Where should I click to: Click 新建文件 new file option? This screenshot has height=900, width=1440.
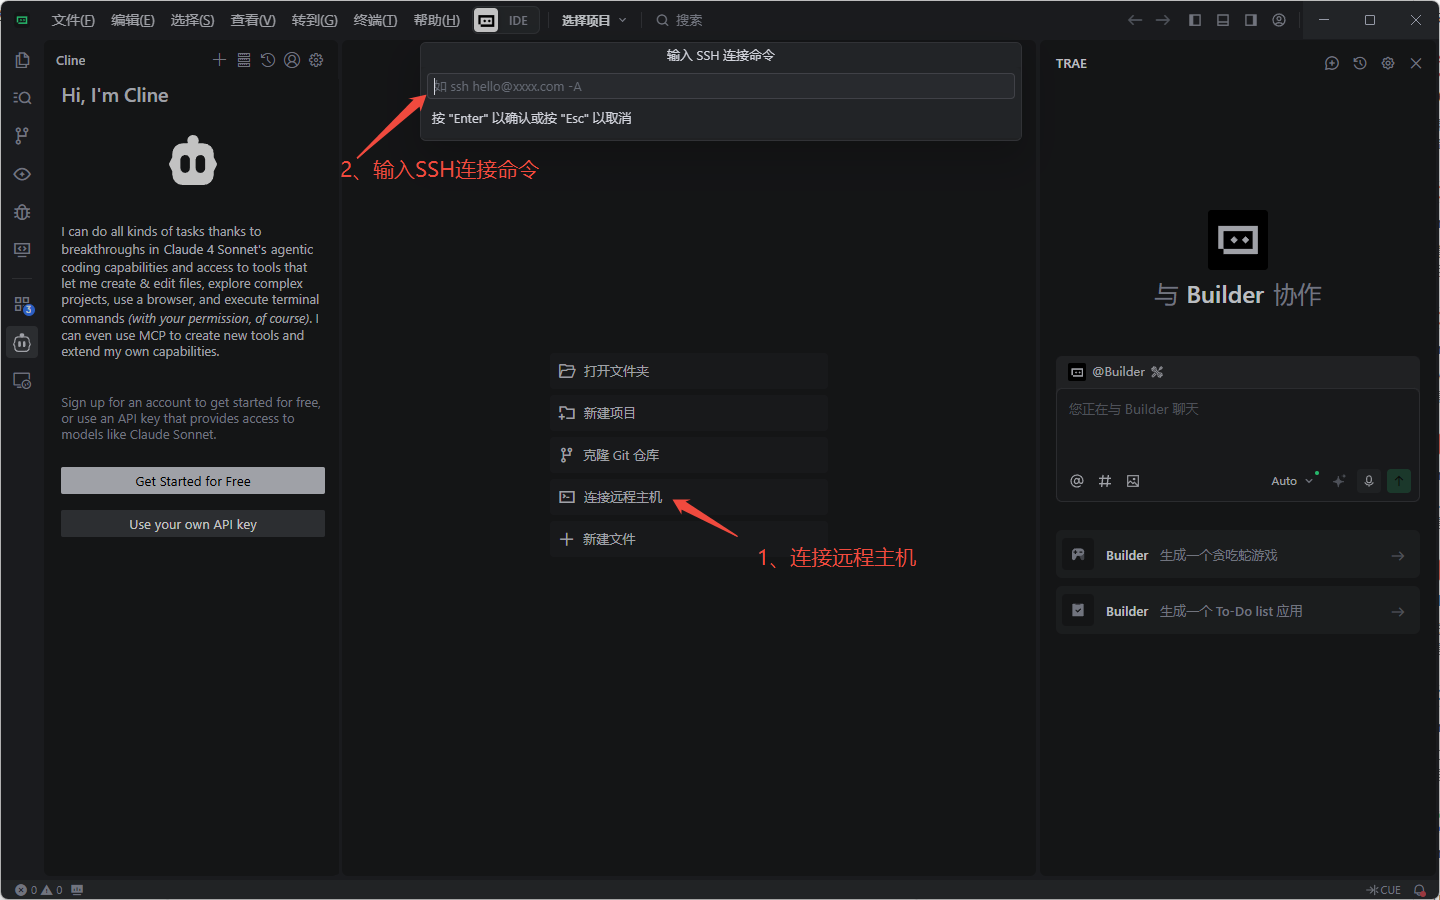coord(688,539)
